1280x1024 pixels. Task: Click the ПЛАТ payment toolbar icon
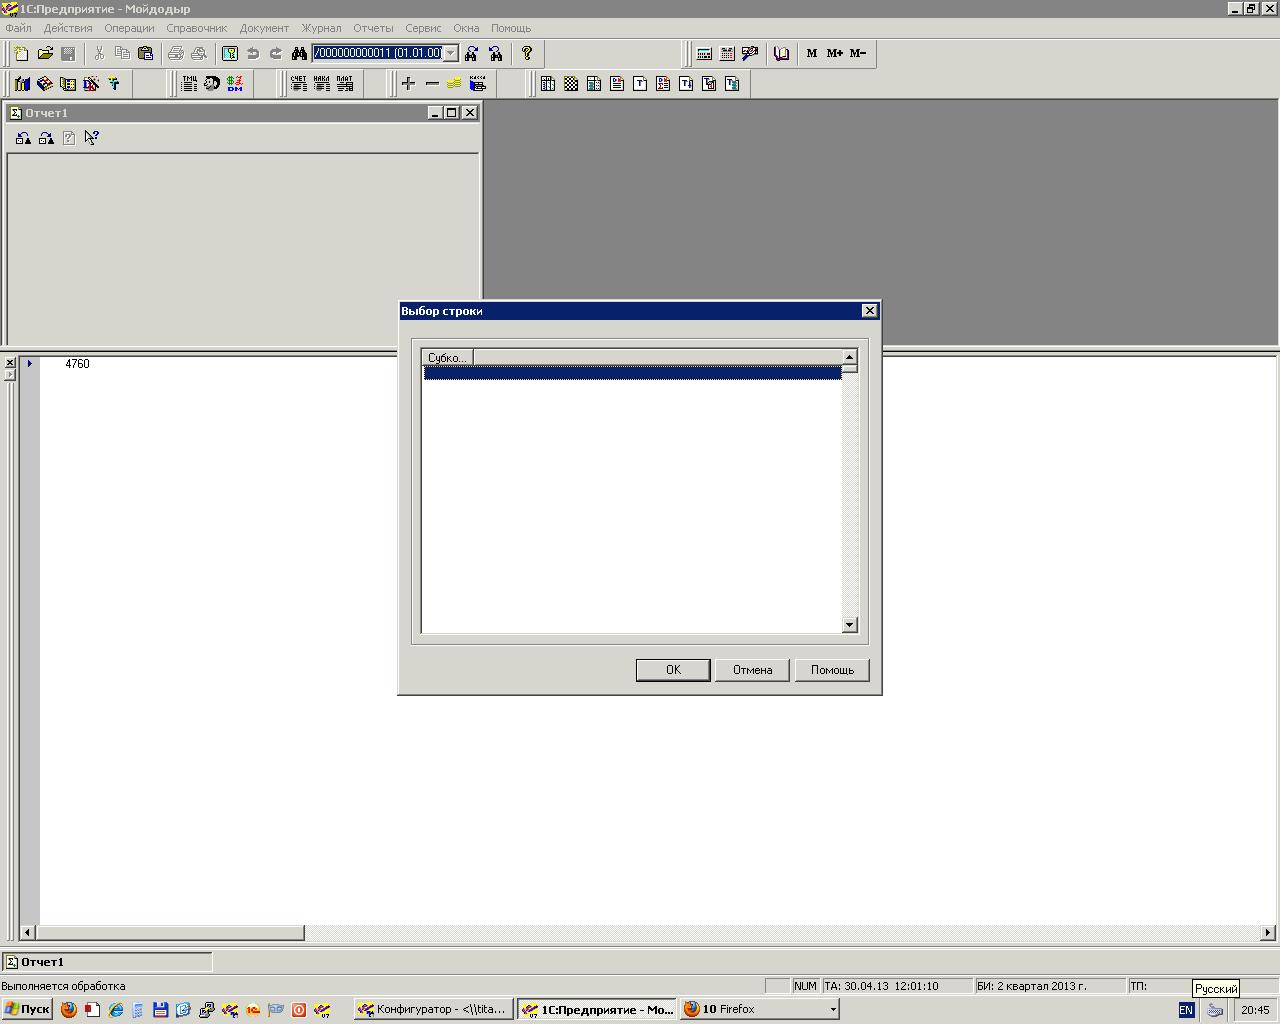point(345,84)
